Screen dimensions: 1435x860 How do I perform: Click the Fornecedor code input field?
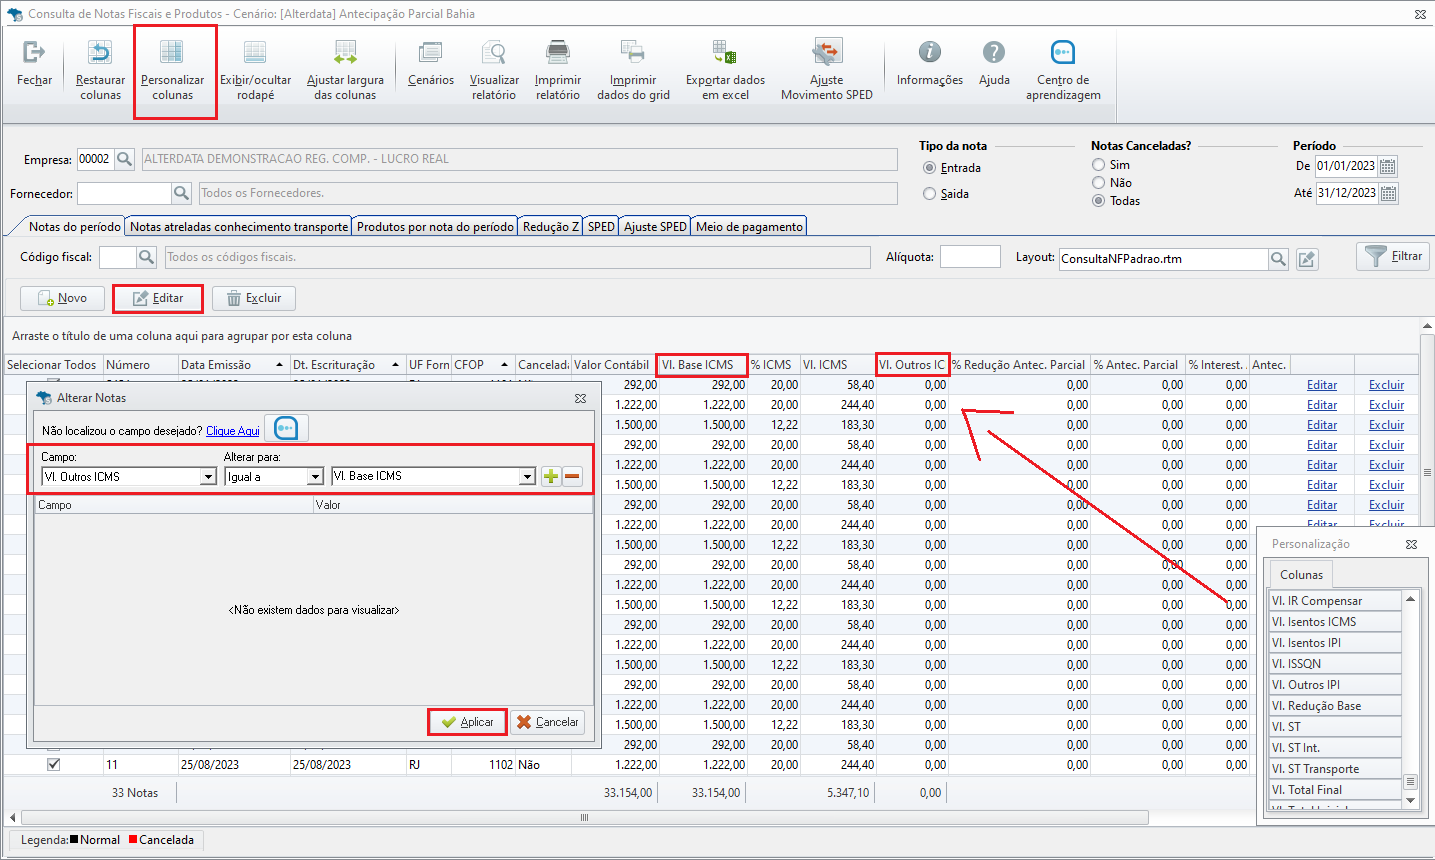coord(124,193)
